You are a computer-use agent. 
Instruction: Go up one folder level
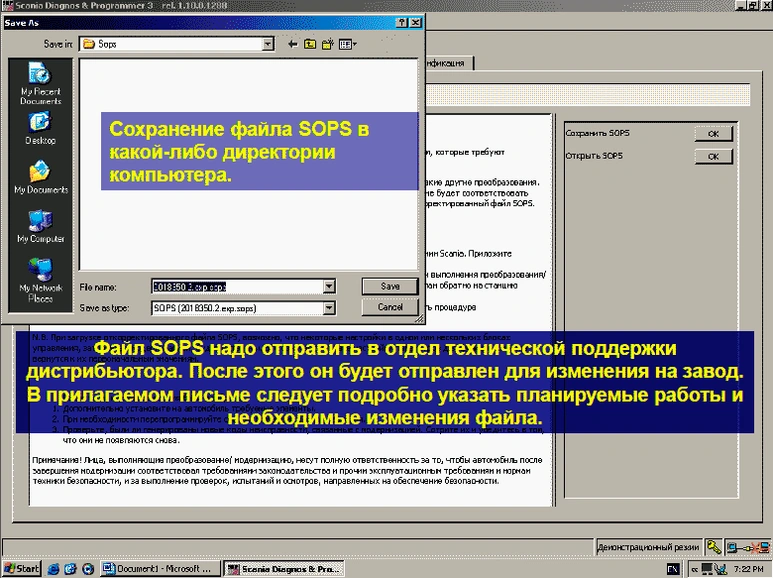[311, 44]
